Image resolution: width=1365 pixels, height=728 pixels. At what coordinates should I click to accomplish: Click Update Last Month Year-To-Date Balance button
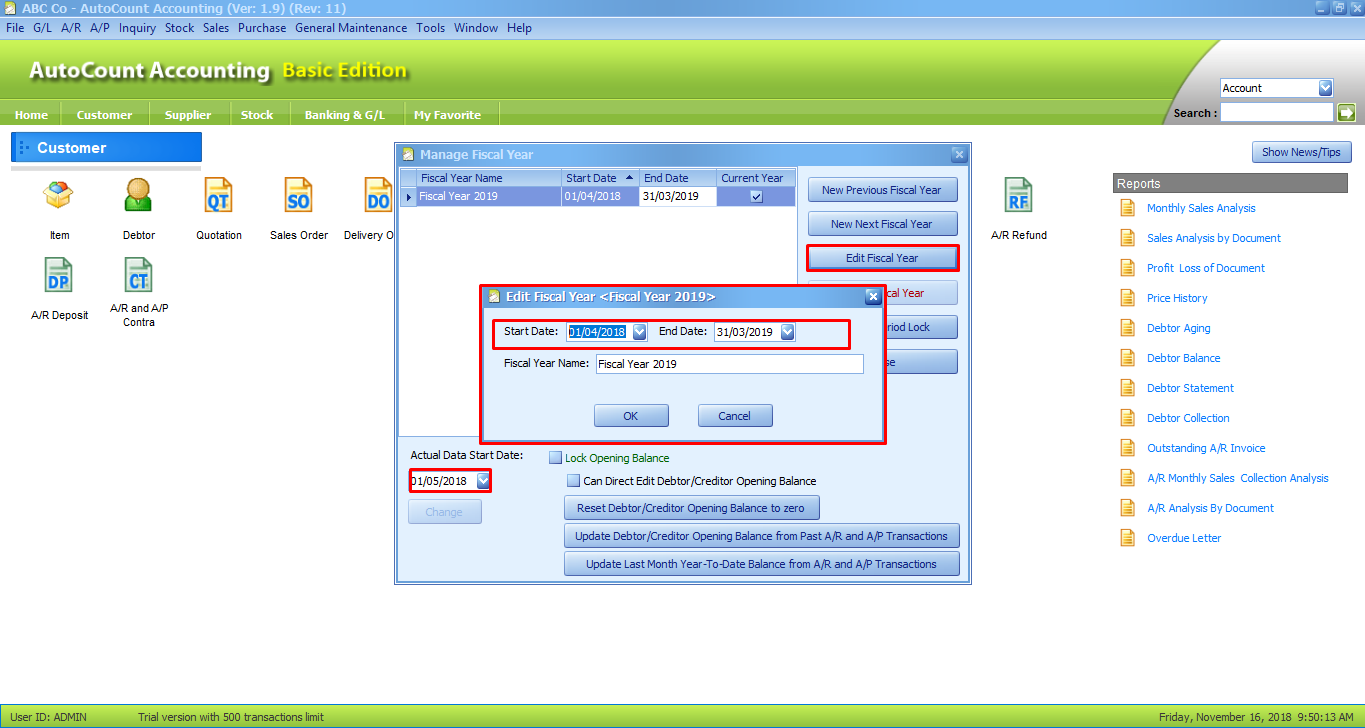(762, 564)
